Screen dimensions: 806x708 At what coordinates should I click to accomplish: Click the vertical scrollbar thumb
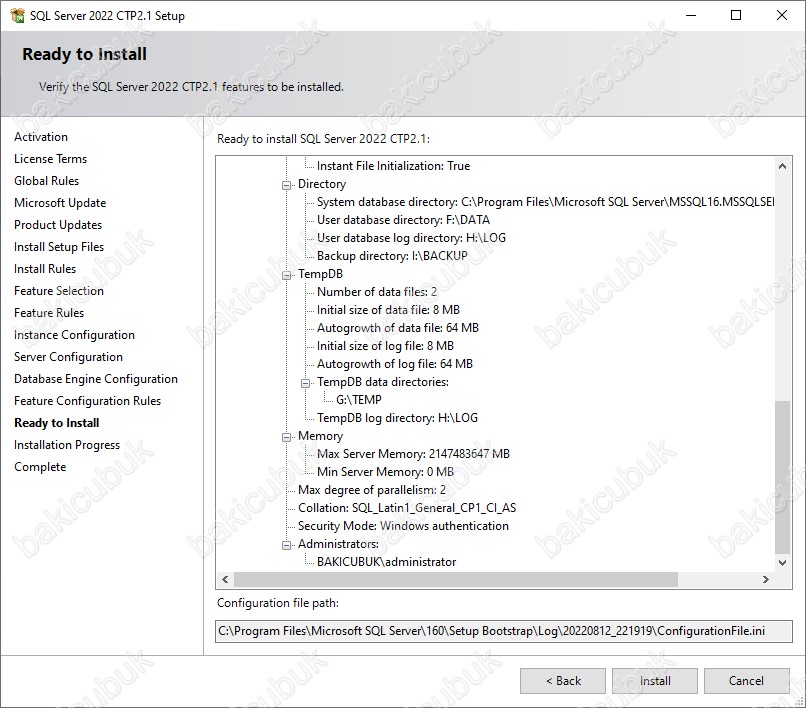(782, 477)
